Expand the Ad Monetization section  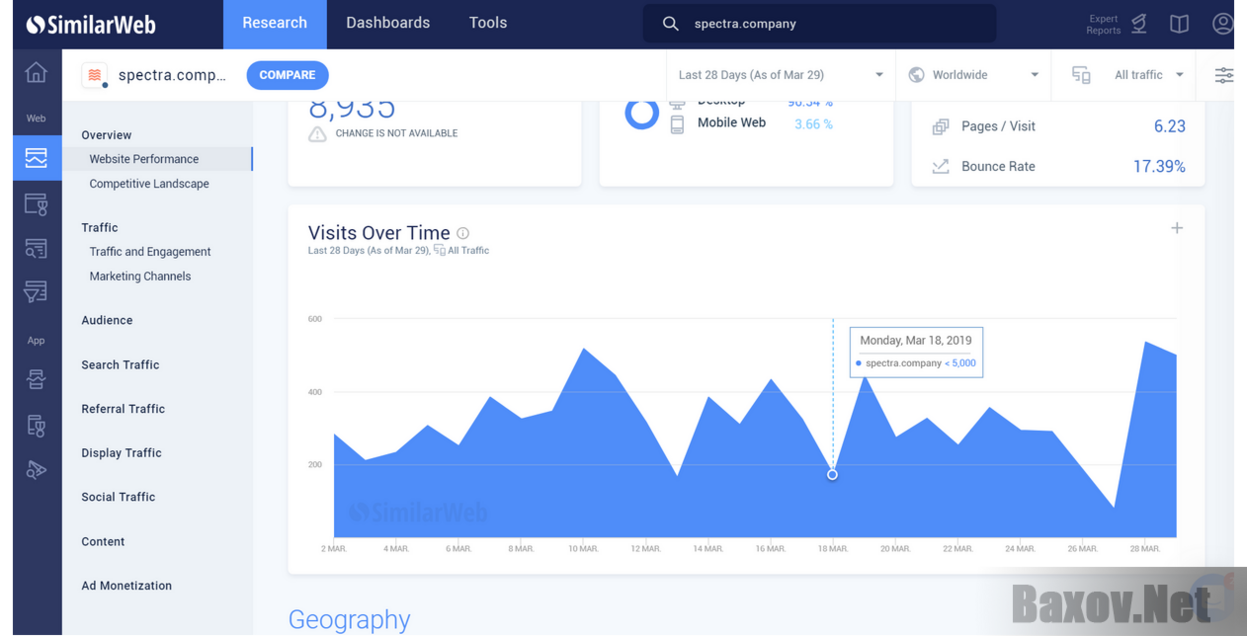click(x=127, y=586)
